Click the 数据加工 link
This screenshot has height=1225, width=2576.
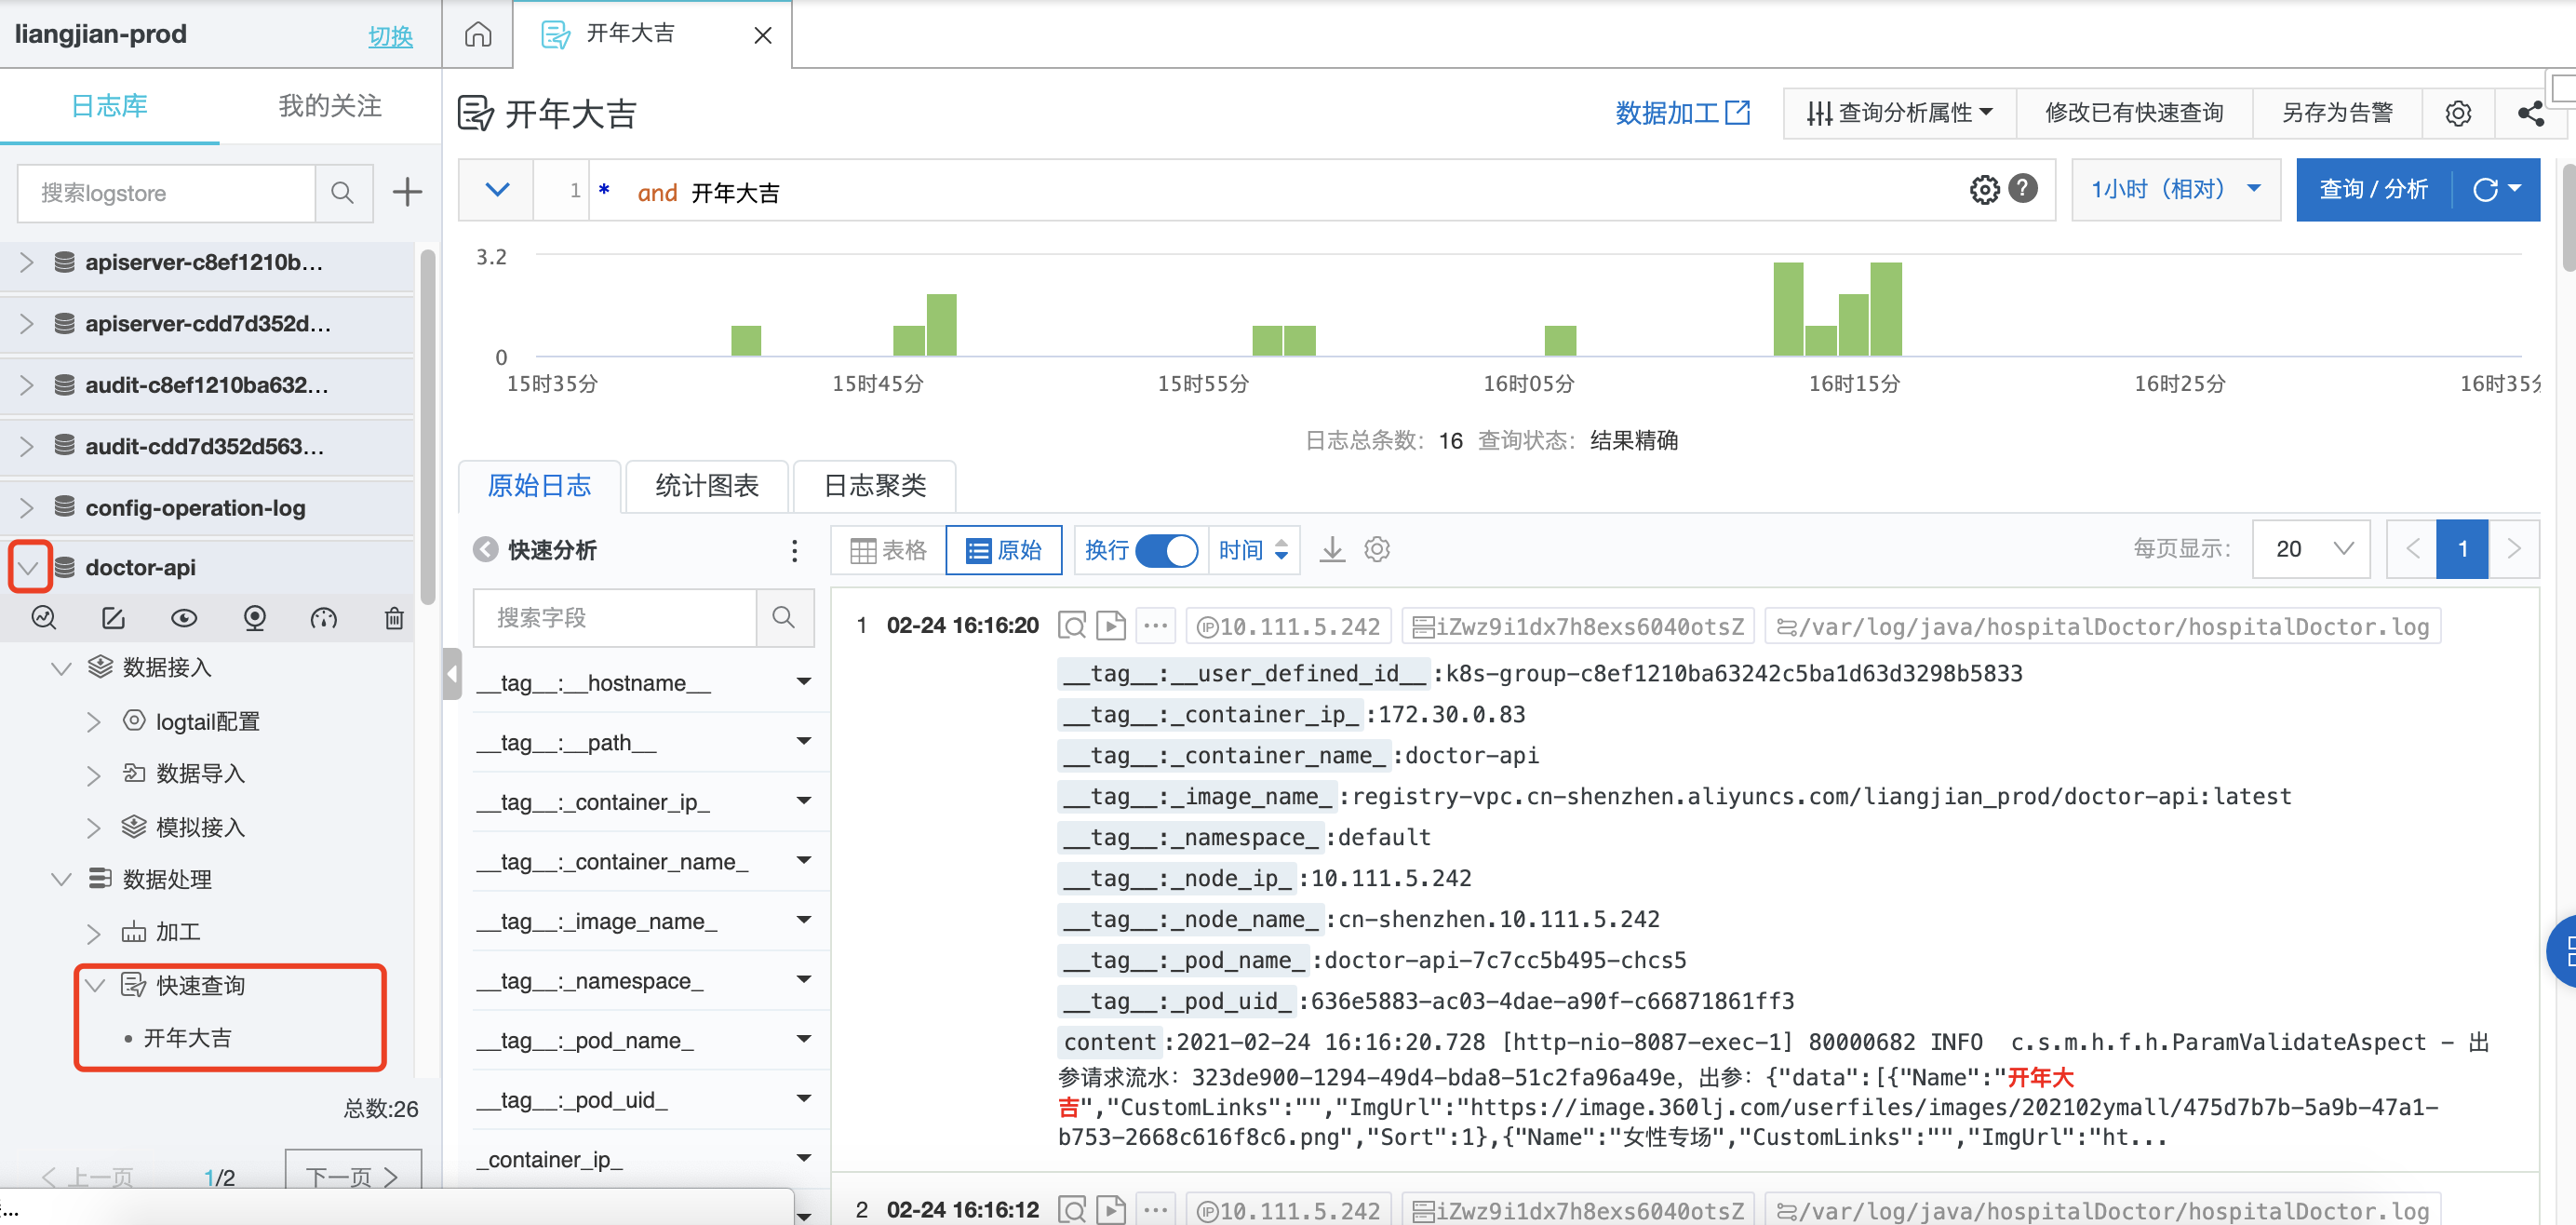pos(1682,113)
